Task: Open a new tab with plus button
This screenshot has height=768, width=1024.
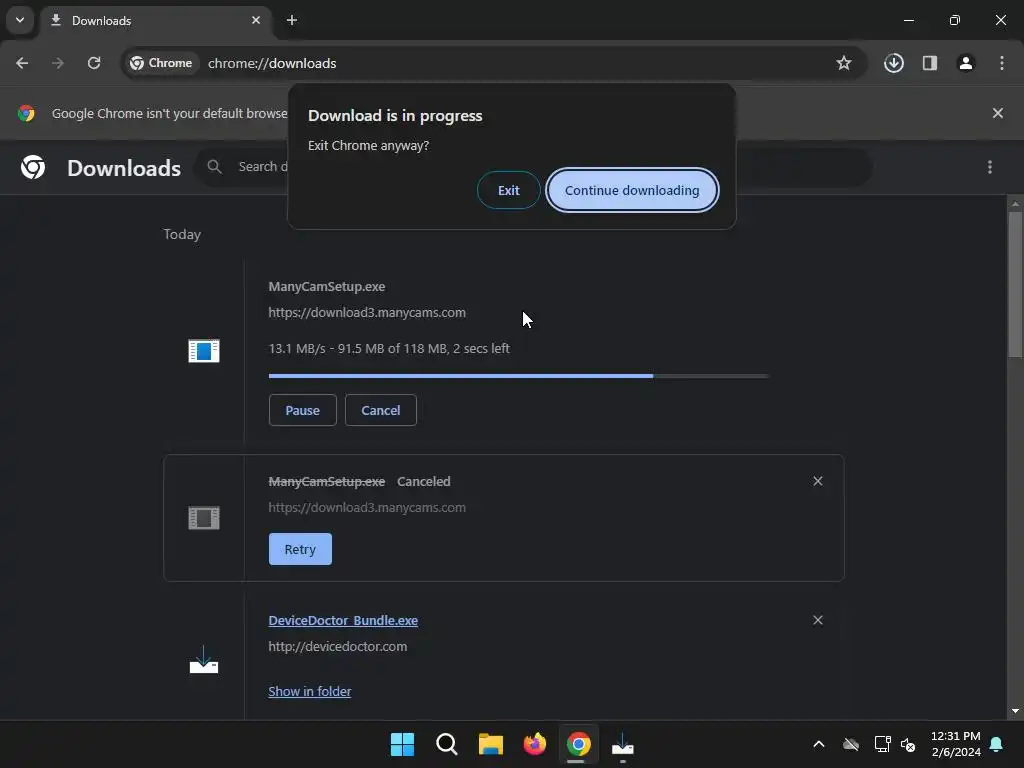Action: coord(292,20)
